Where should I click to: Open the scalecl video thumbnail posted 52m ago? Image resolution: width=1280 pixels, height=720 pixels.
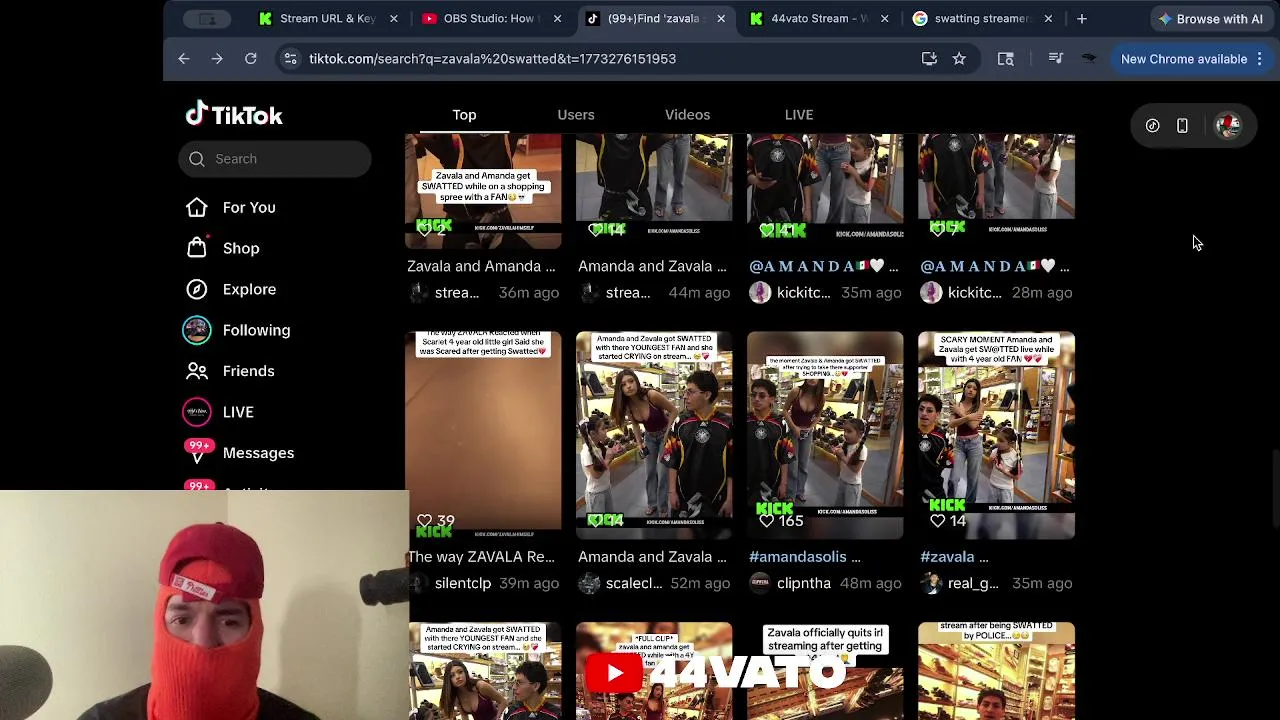tap(654, 436)
